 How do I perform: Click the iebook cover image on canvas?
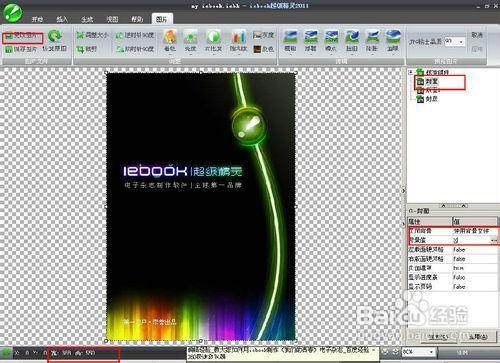tap(201, 207)
